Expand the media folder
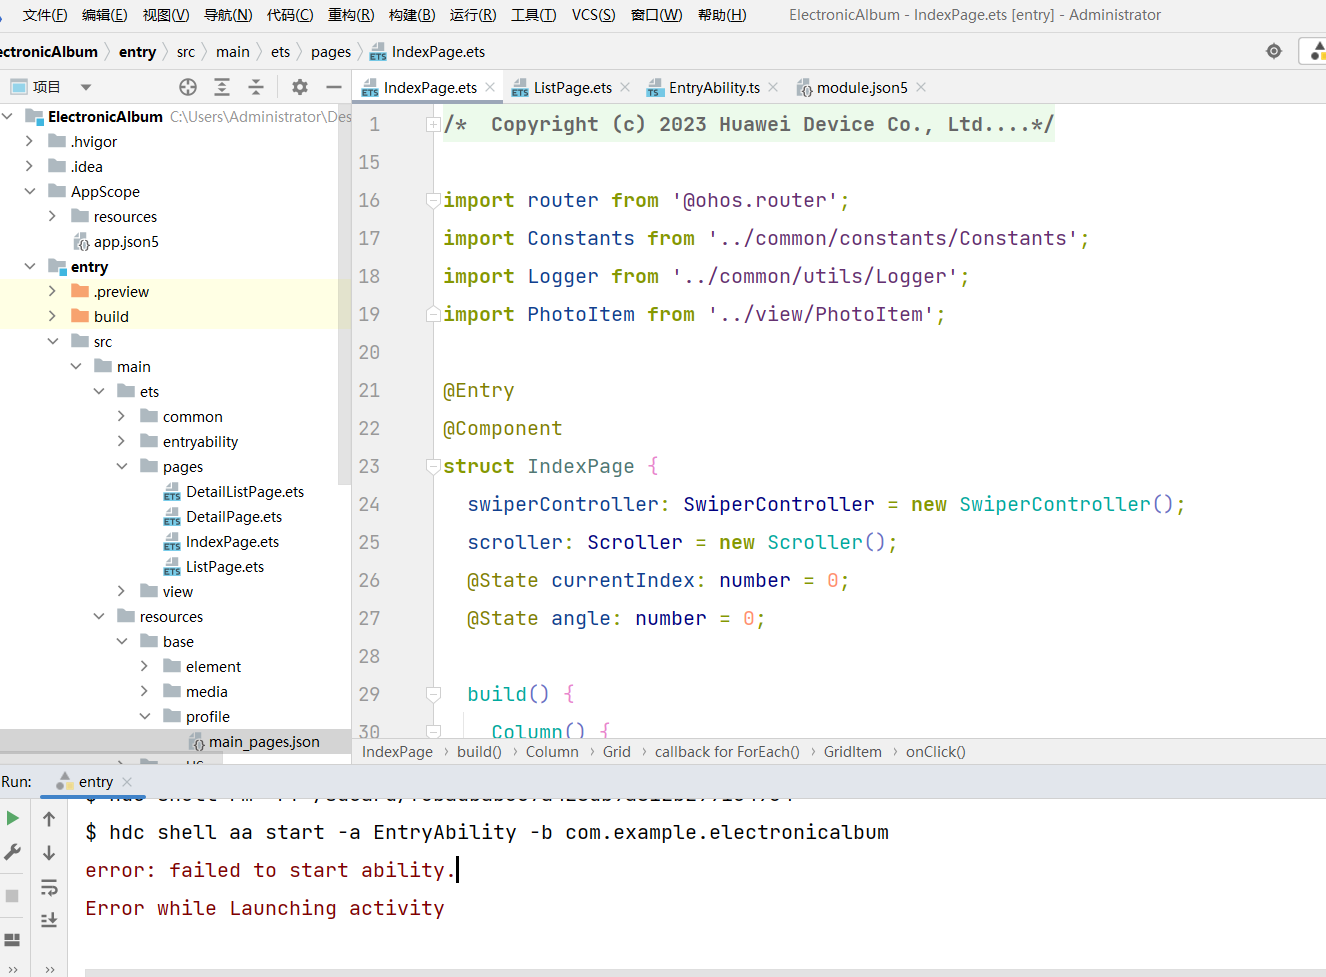The height and width of the screenshot is (977, 1326). 145,691
